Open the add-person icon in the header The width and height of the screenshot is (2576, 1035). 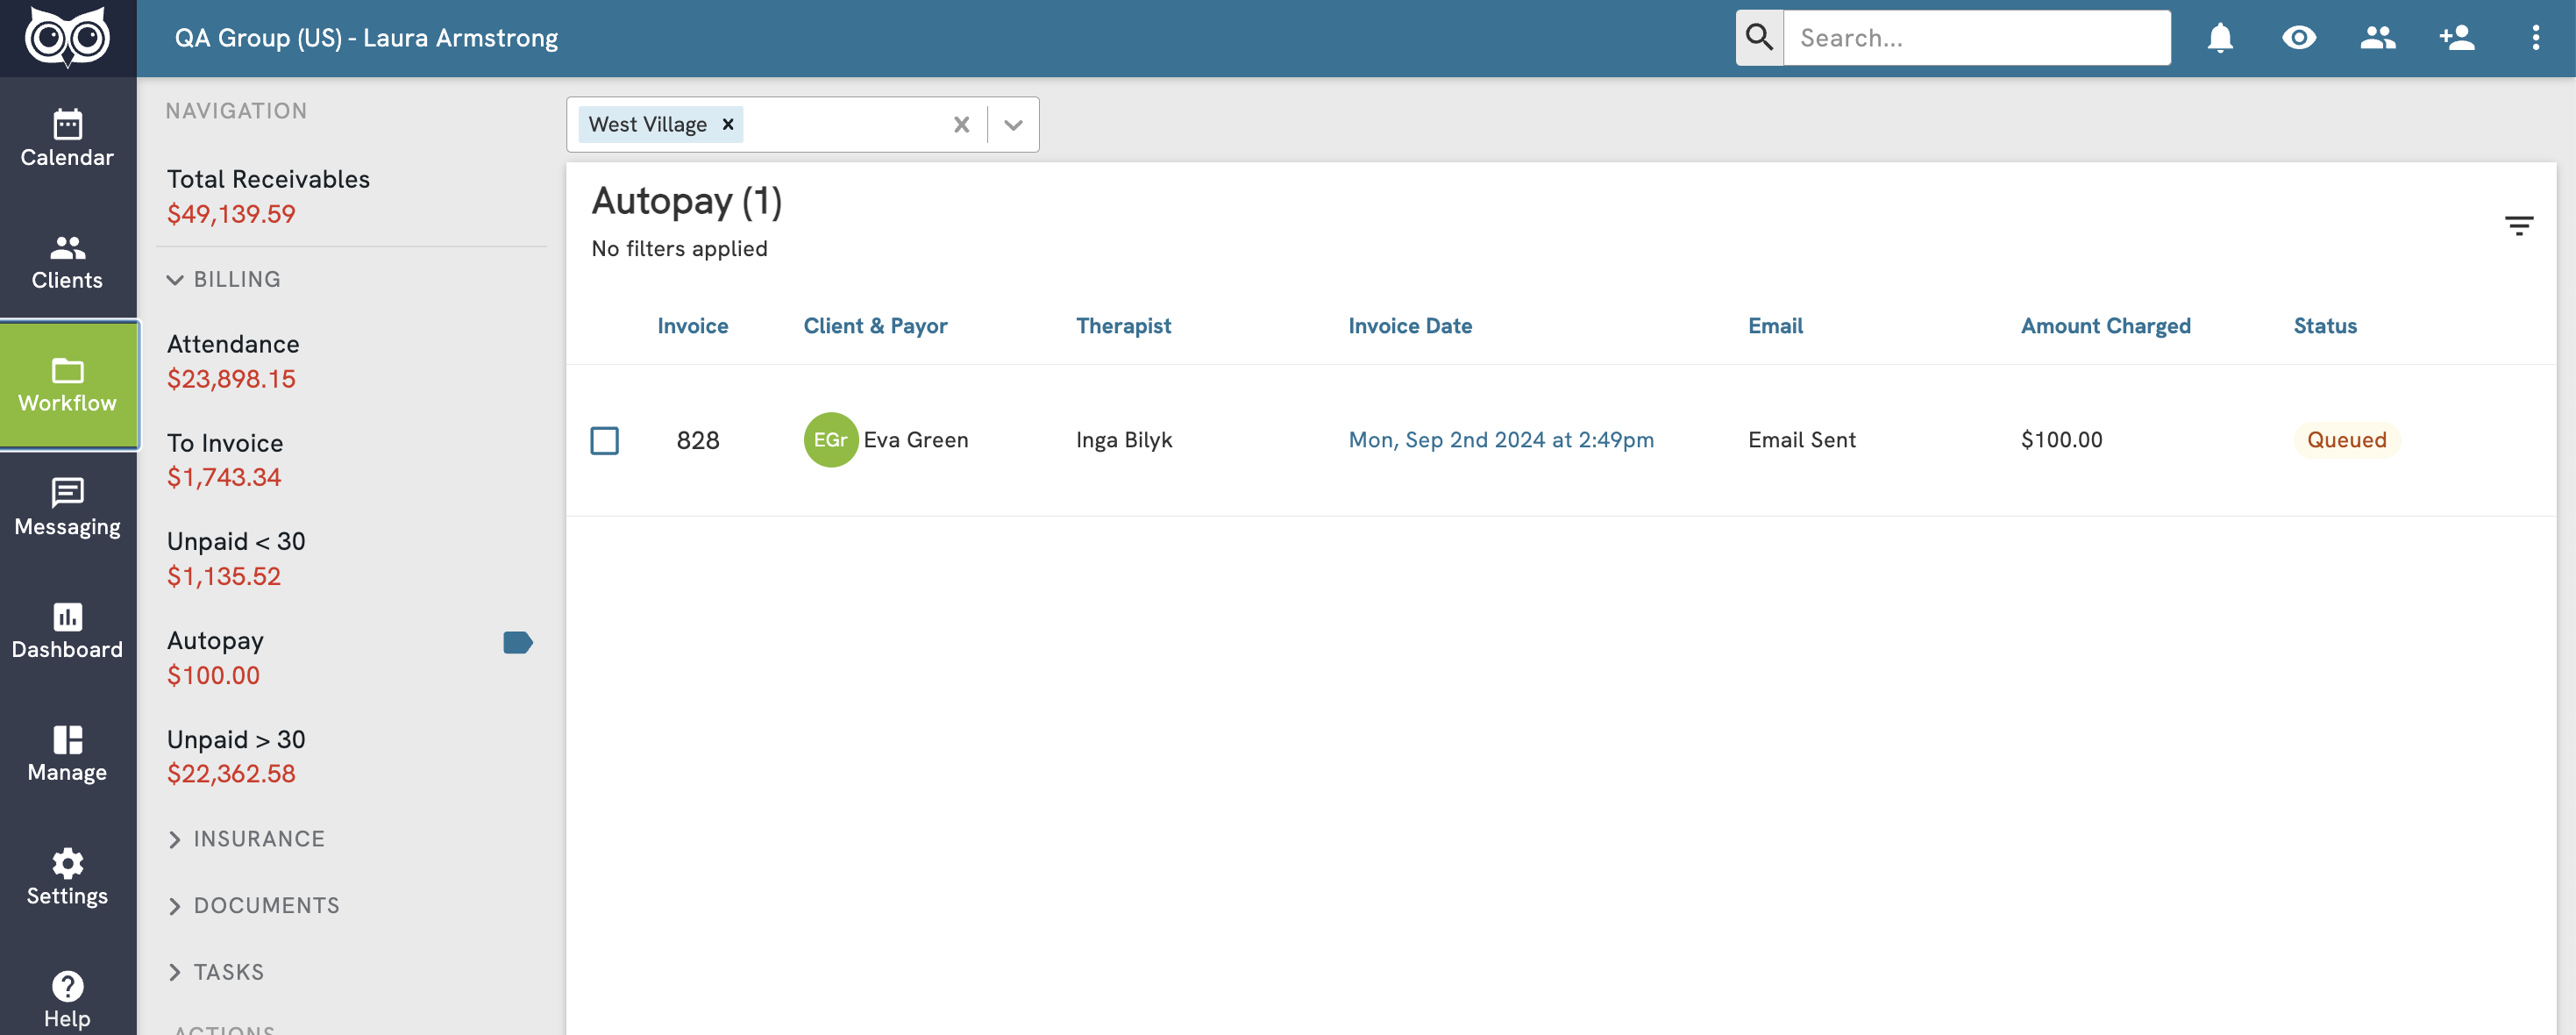(2457, 37)
